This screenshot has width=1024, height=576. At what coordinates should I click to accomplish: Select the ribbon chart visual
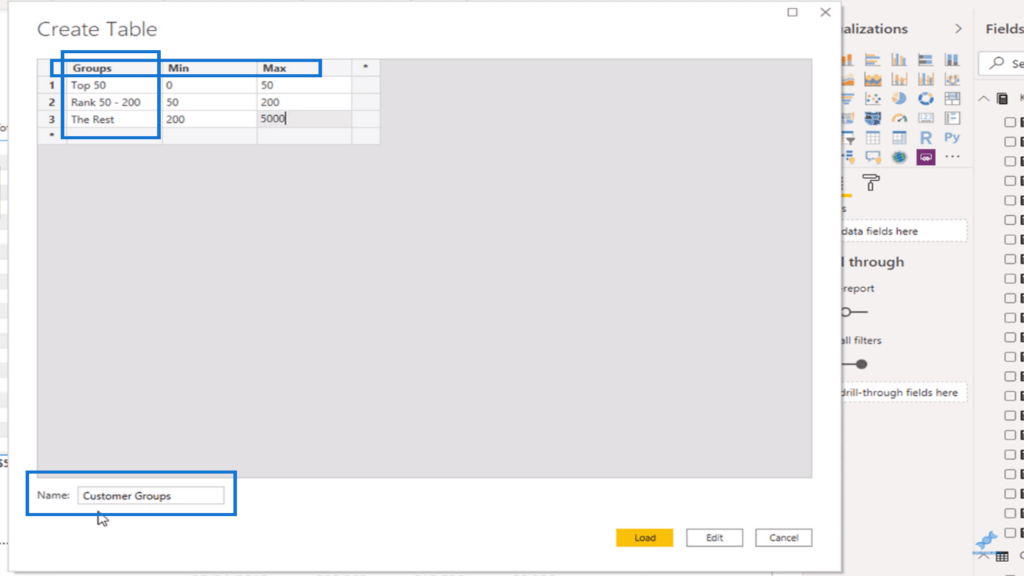click(x=952, y=80)
